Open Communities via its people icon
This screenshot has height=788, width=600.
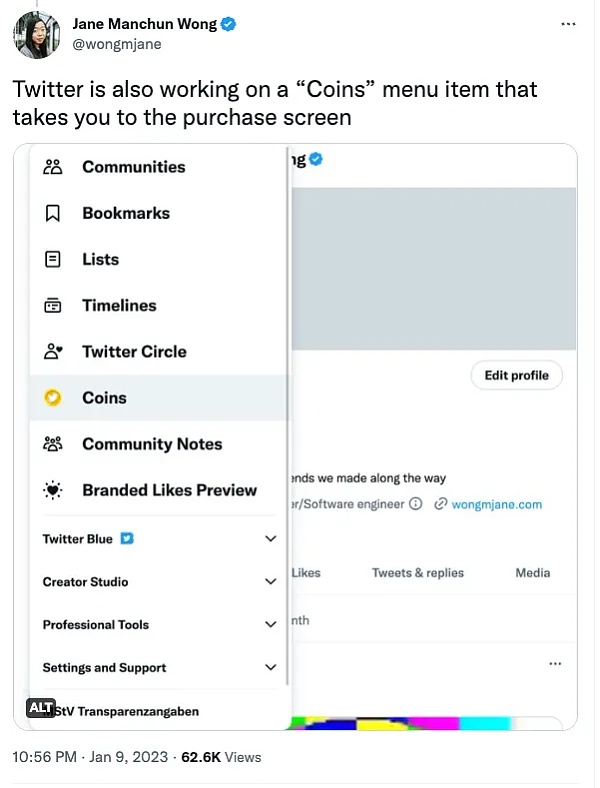coord(53,167)
